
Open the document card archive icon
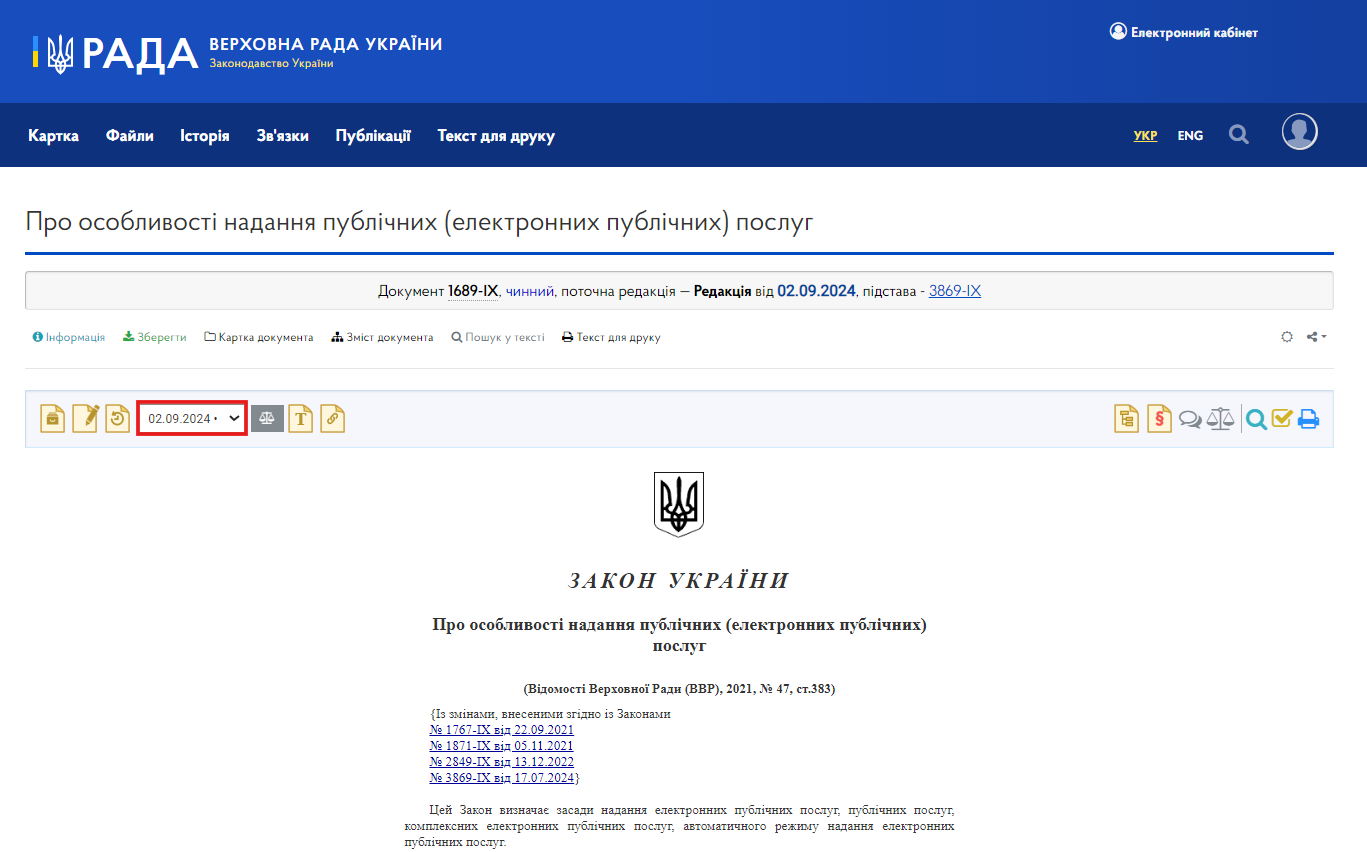(53, 418)
